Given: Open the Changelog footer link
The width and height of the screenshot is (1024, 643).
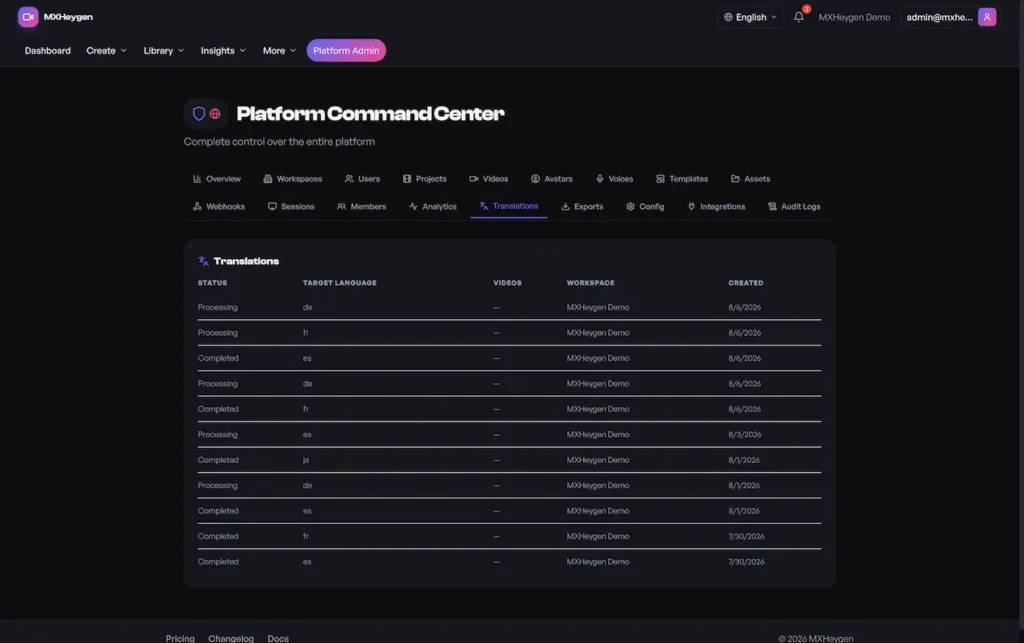Looking at the screenshot, I should click(x=231, y=638).
